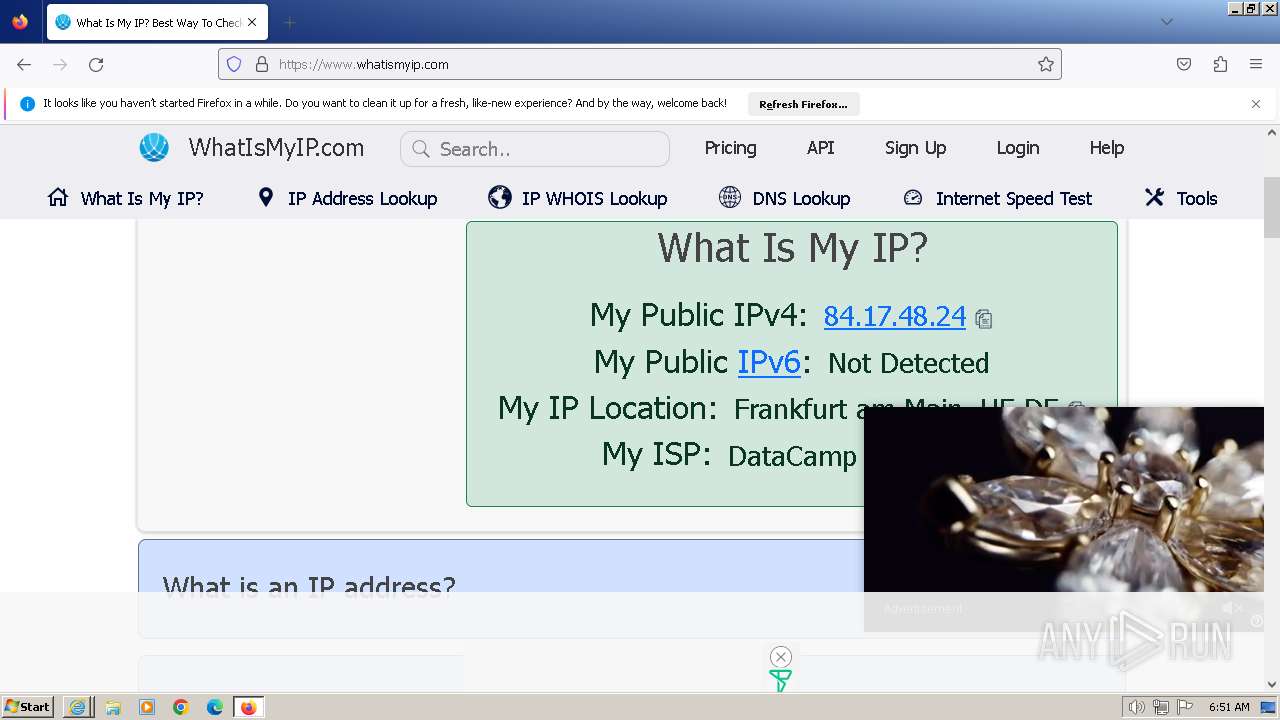Click the 6:51 AM system clock
Image resolution: width=1280 pixels, height=720 pixels.
pos(1229,707)
